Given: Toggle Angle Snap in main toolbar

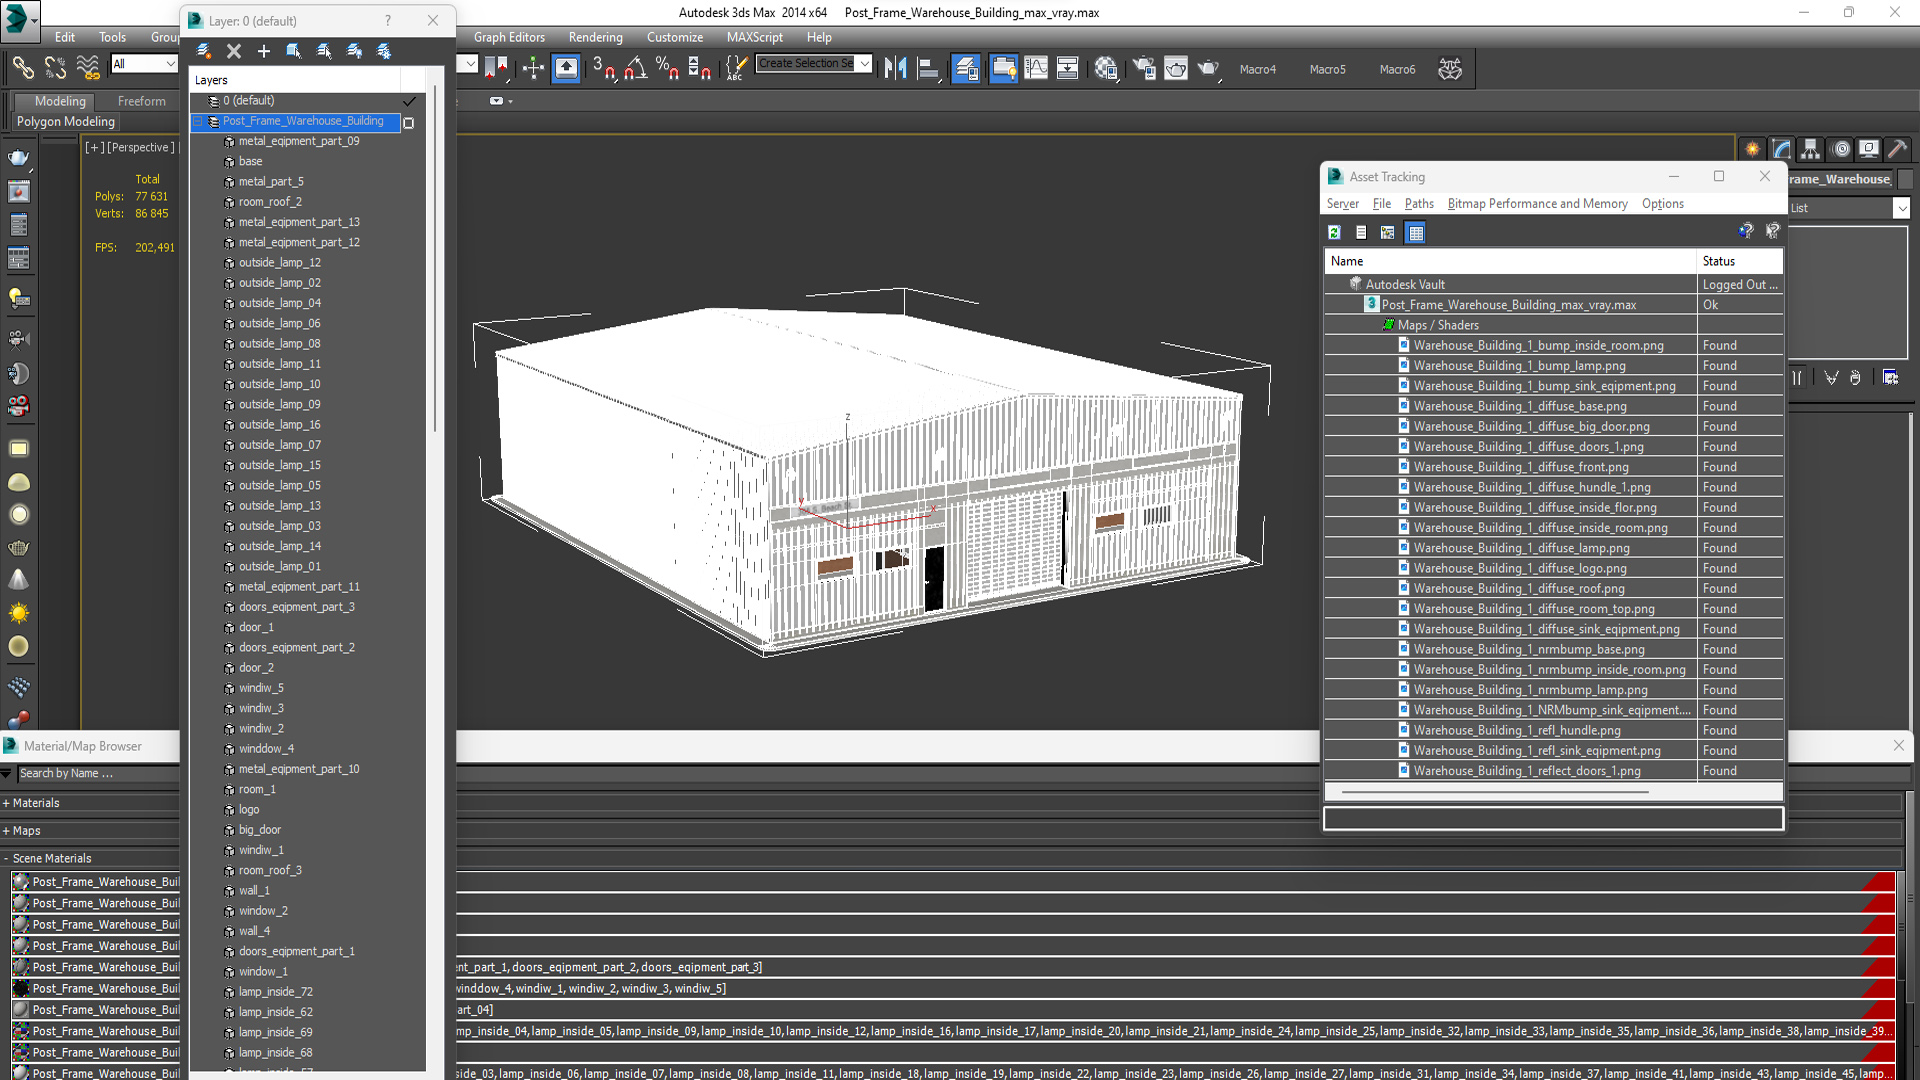Looking at the screenshot, I should (x=635, y=68).
